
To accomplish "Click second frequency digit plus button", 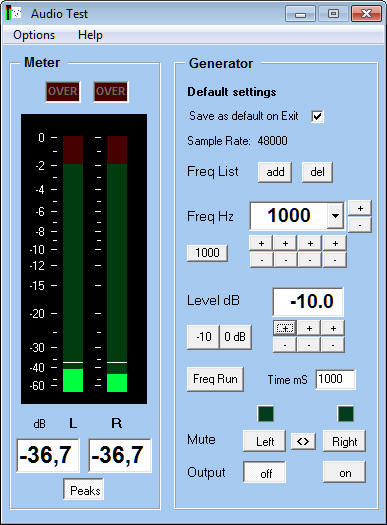I will click(285, 243).
